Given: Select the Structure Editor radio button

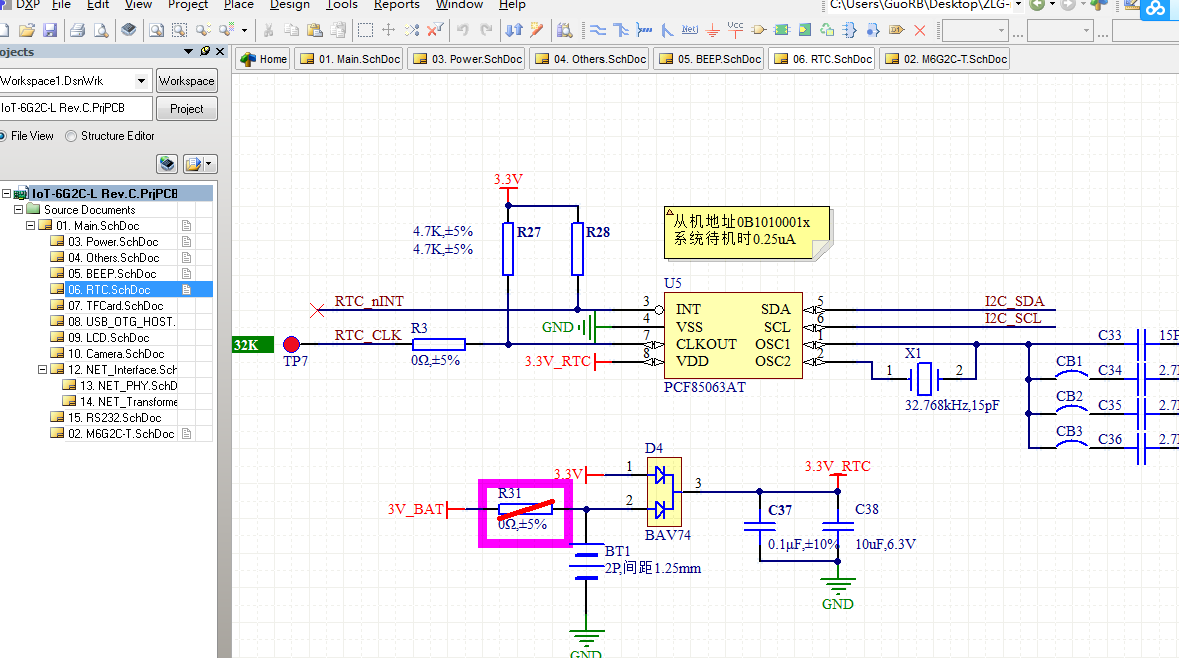Looking at the screenshot, I should click(x=71, y=136).
